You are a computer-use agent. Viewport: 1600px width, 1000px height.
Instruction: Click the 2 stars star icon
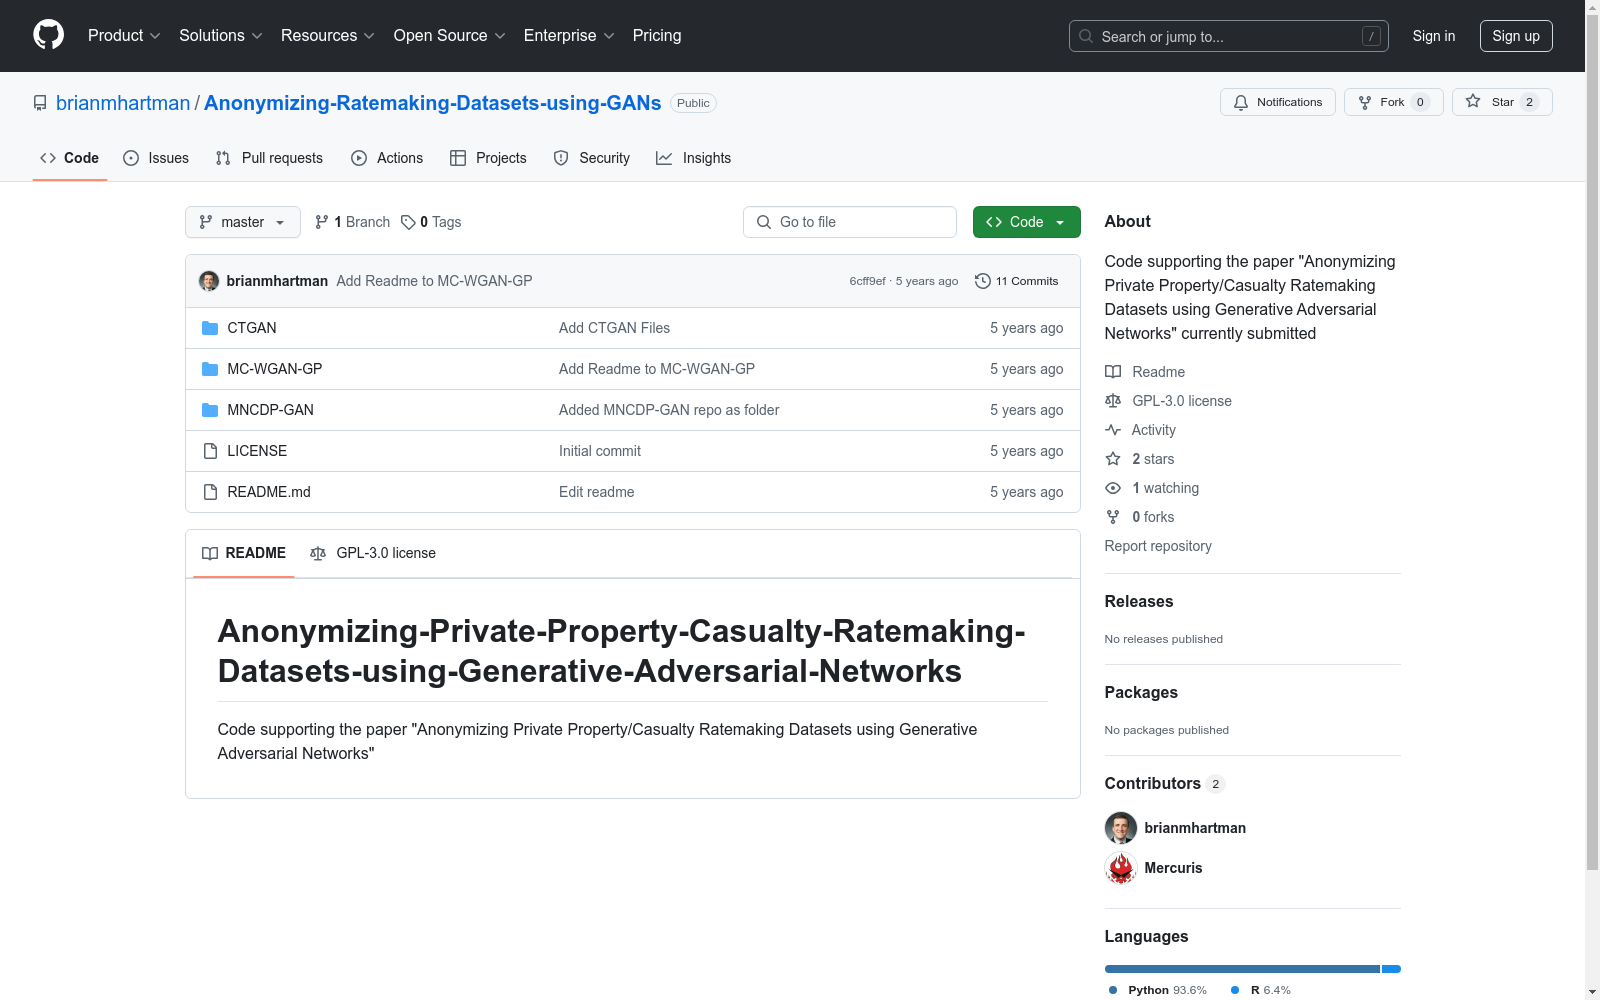coord(1113,459)
